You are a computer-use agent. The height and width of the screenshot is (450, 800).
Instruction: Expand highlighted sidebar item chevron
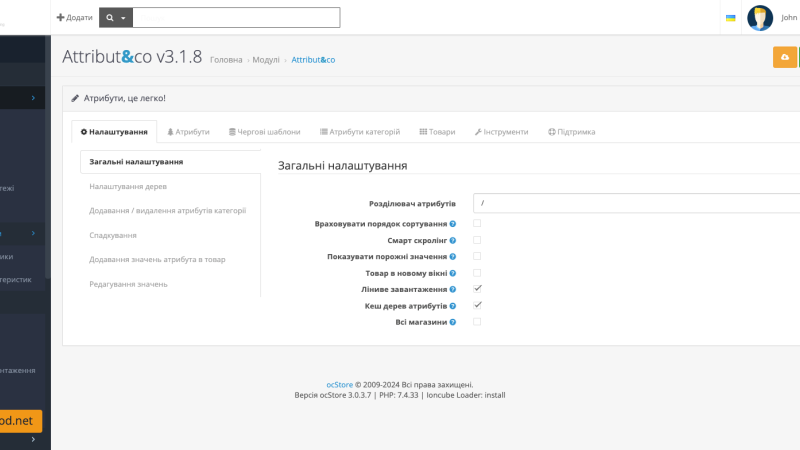[33, 233]
